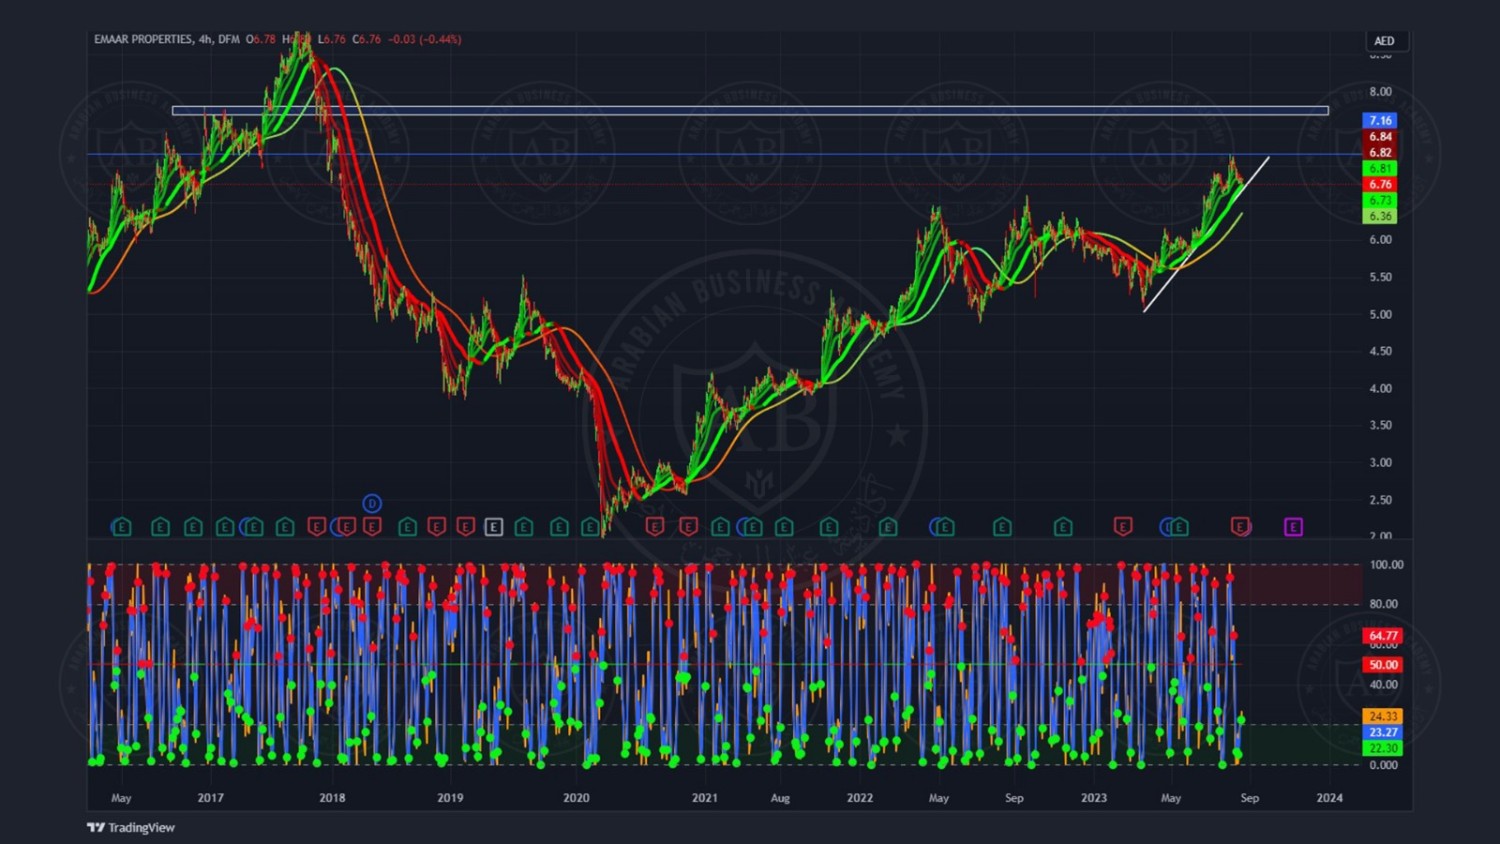Click the 4.00 price scale label
Screen dimensions: 1500x844
1381,389
